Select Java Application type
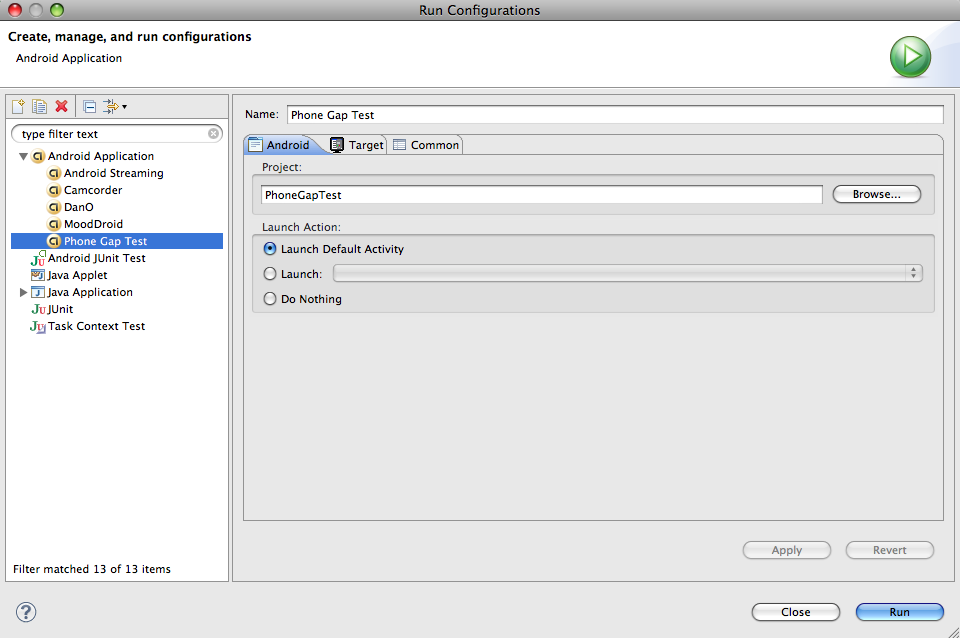Screen dimensions: 960x638 point(90,292)
